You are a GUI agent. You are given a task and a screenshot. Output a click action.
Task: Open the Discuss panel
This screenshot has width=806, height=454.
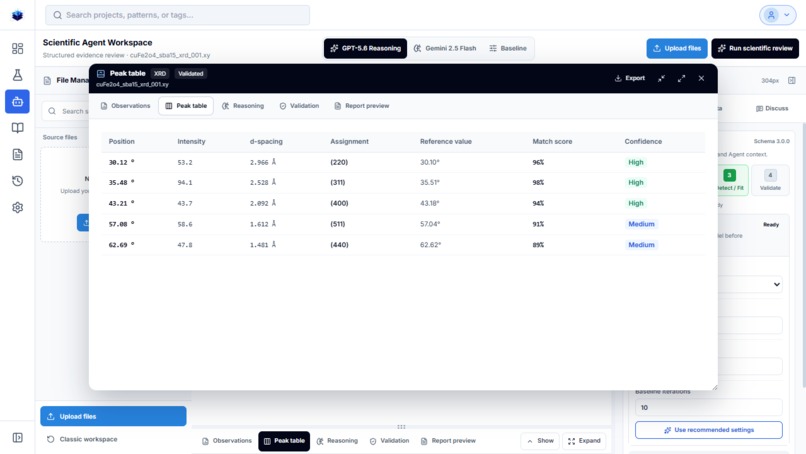coord(772,108)
